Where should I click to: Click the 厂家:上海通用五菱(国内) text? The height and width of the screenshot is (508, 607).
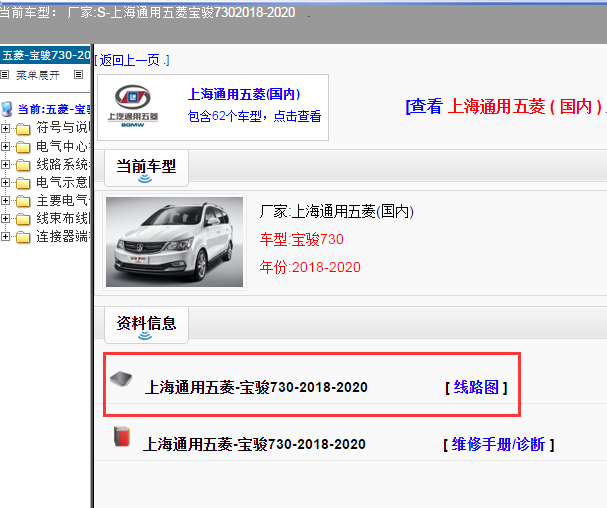[x=337, y=211]
